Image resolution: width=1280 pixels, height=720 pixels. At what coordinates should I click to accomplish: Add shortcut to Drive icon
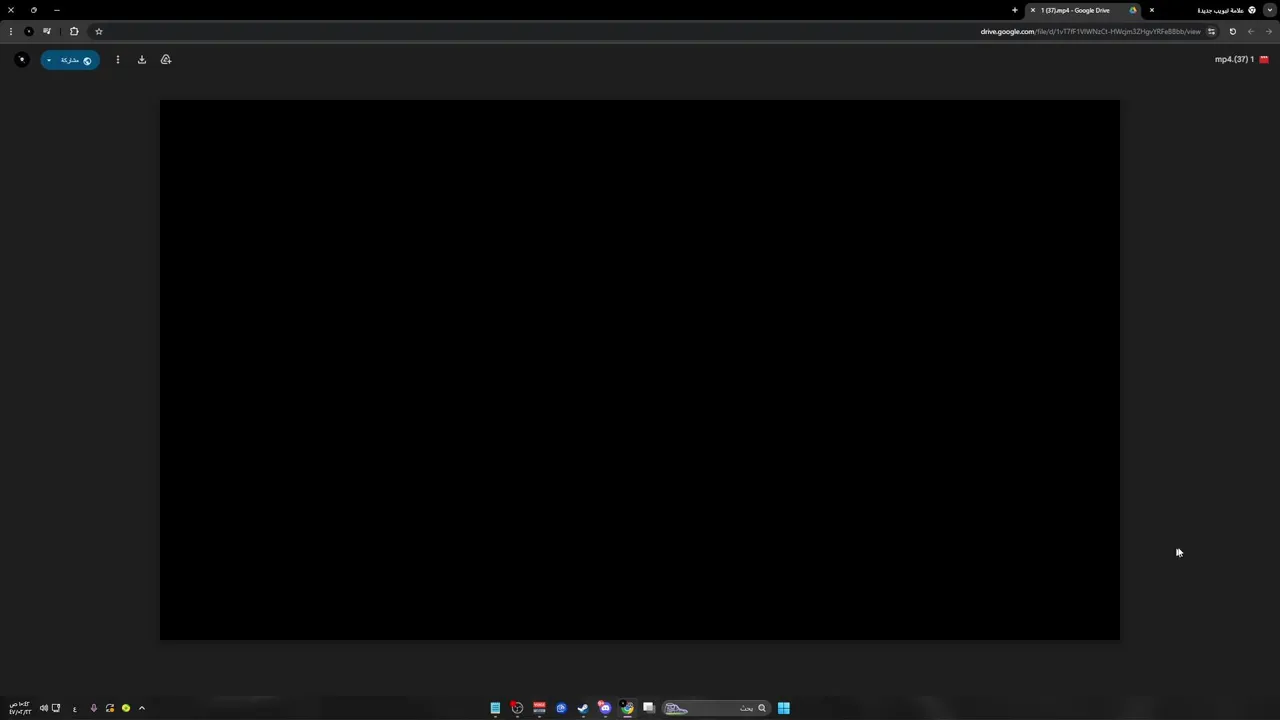click(x=166, y=60)
